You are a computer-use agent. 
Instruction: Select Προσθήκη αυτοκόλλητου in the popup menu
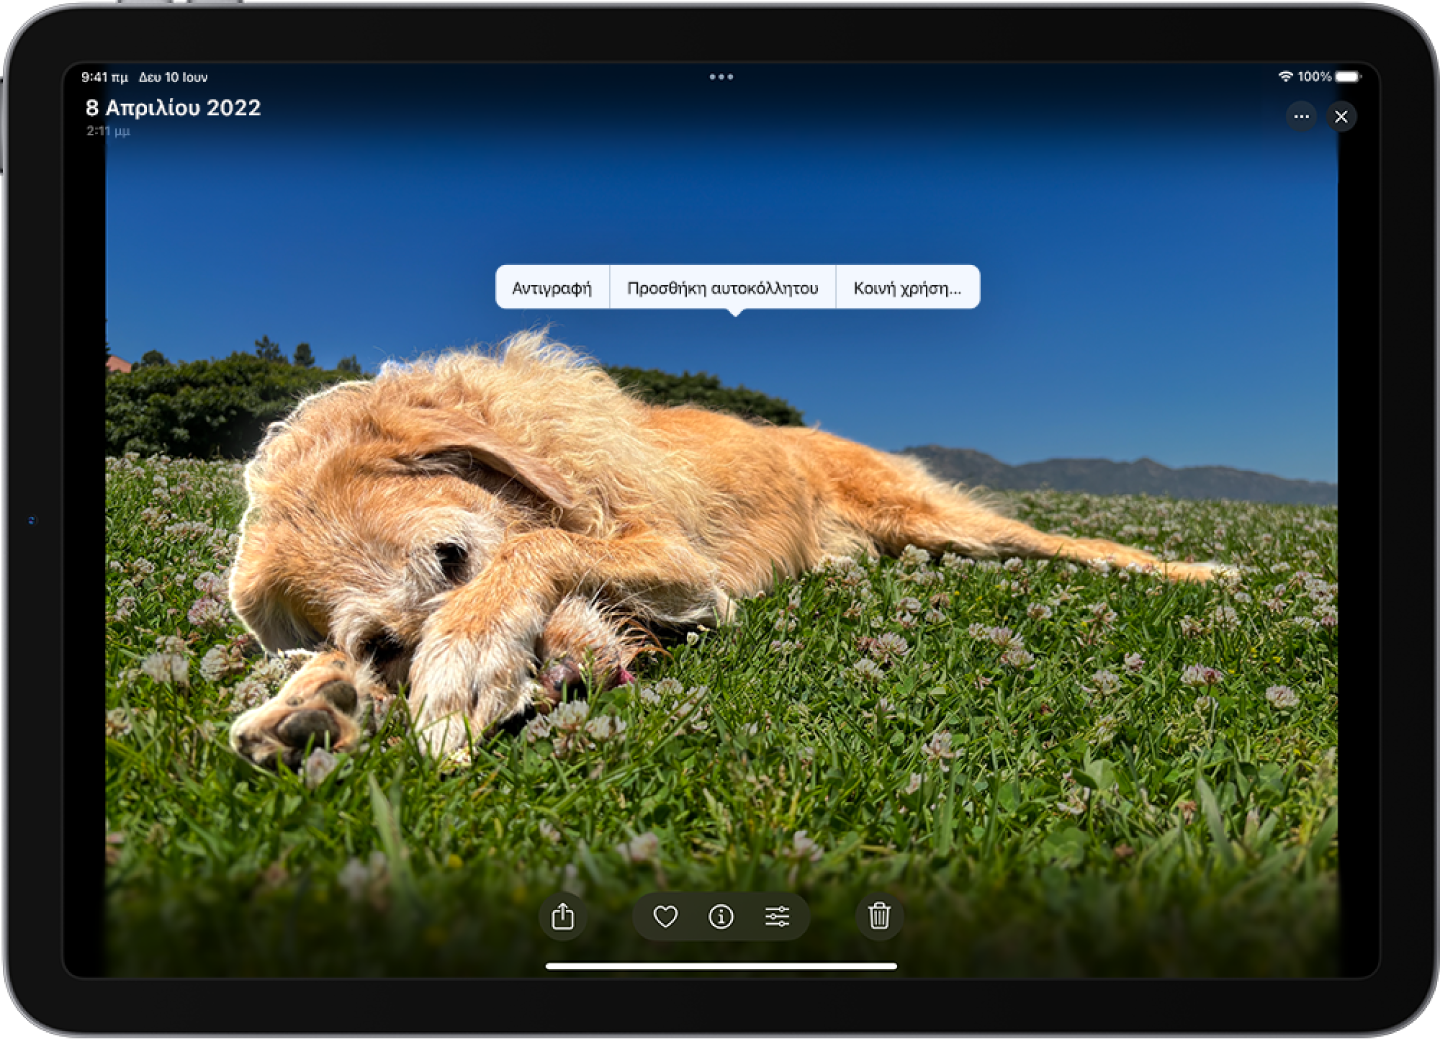[x=722, y=288]
